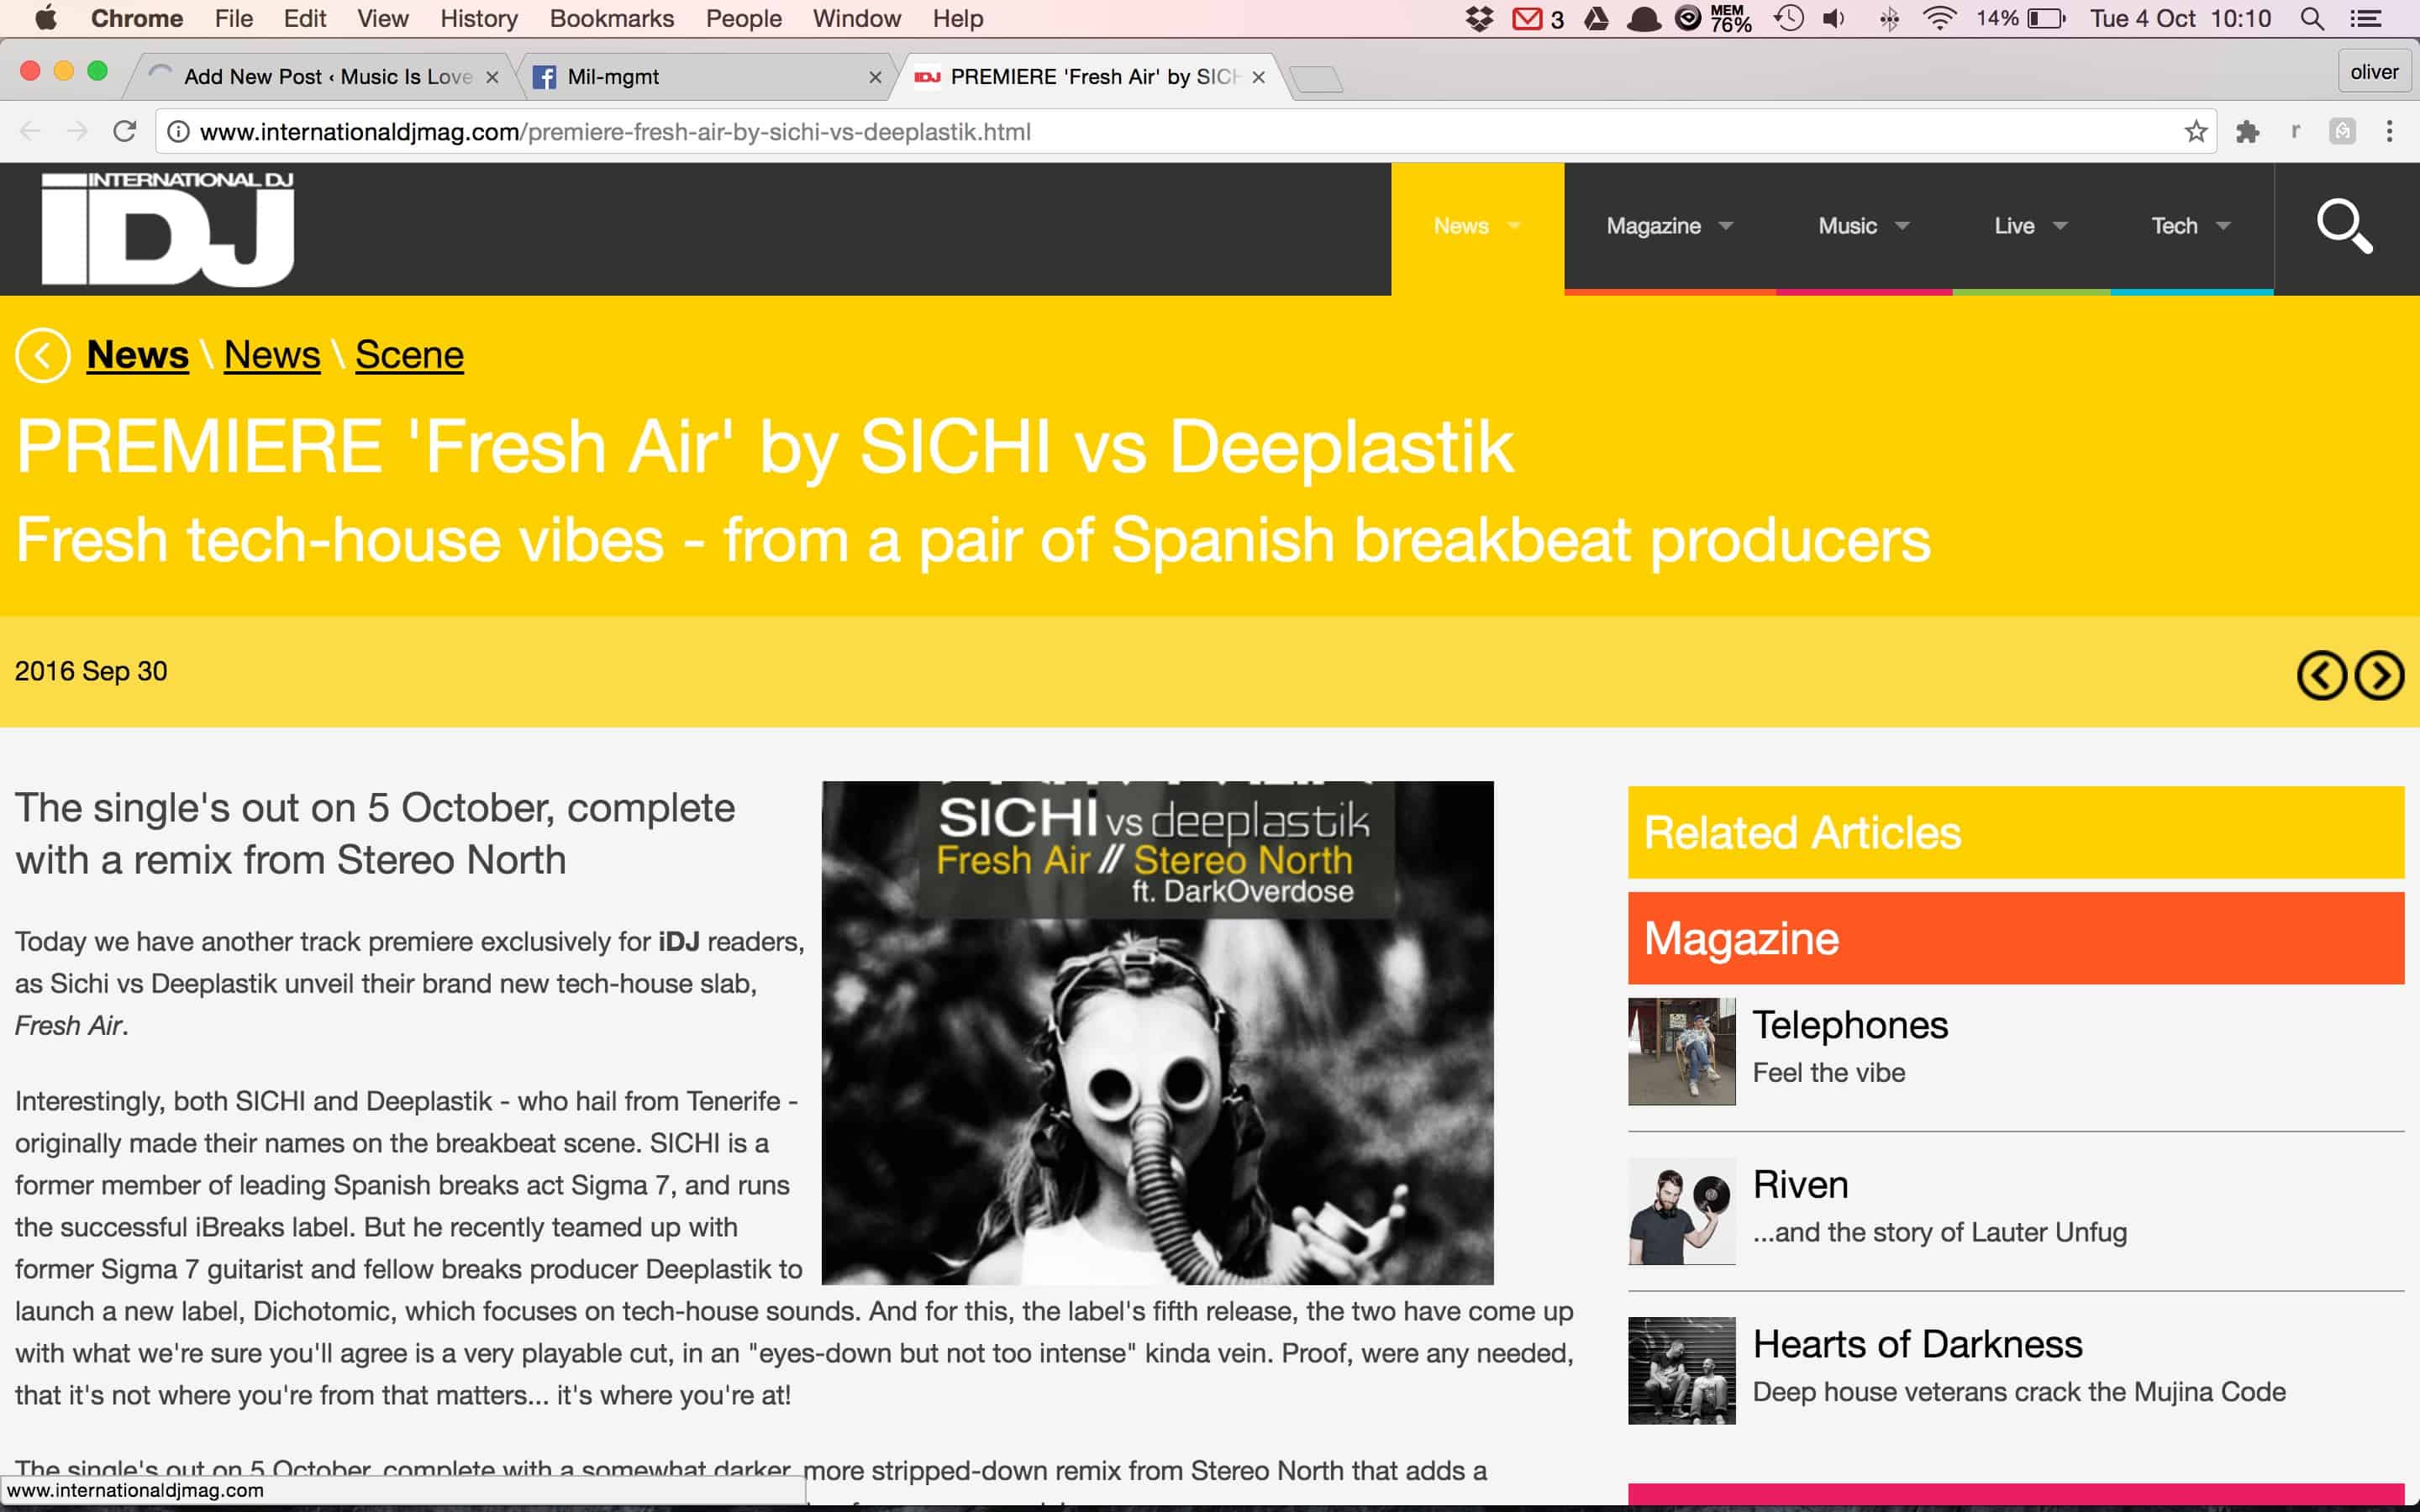The width and height of the screenshot is (2420, 1512).
Task: Go to previous article with left circle arrow
Action: point(2321,675)
